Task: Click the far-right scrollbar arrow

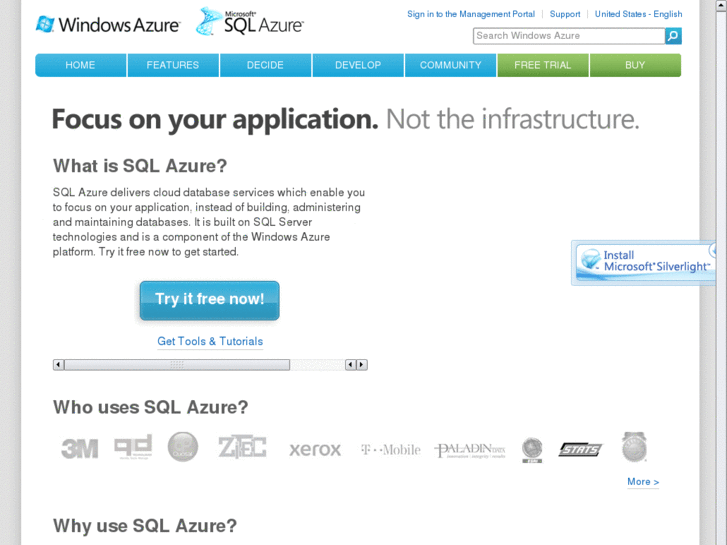Action: click(x=362, y=365)
